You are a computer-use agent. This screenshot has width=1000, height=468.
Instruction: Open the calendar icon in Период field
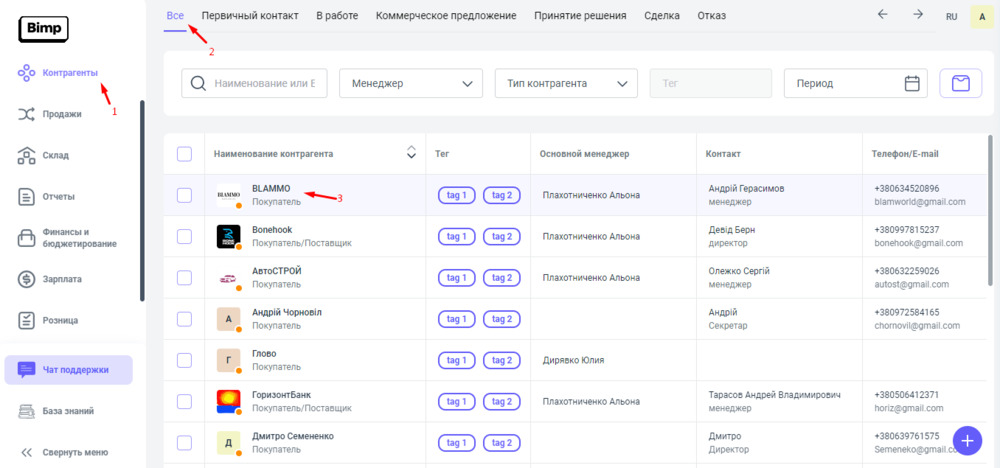[x=911, y=83]
